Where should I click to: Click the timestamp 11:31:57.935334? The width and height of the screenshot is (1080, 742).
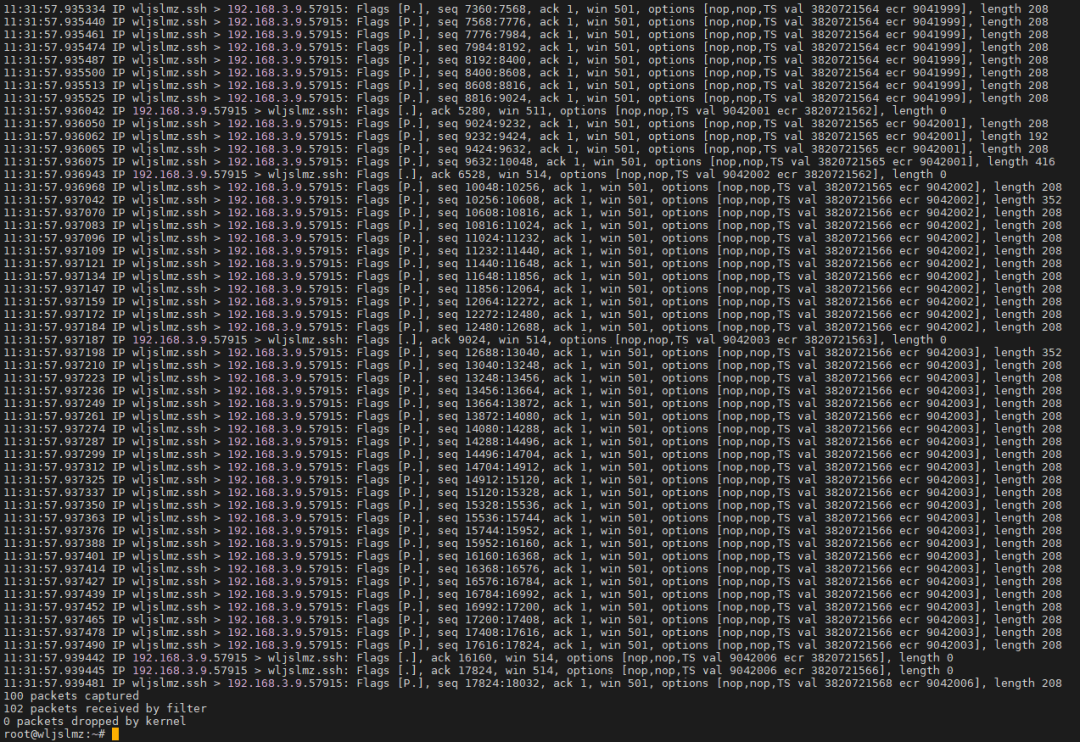click(x=54, y=10)
